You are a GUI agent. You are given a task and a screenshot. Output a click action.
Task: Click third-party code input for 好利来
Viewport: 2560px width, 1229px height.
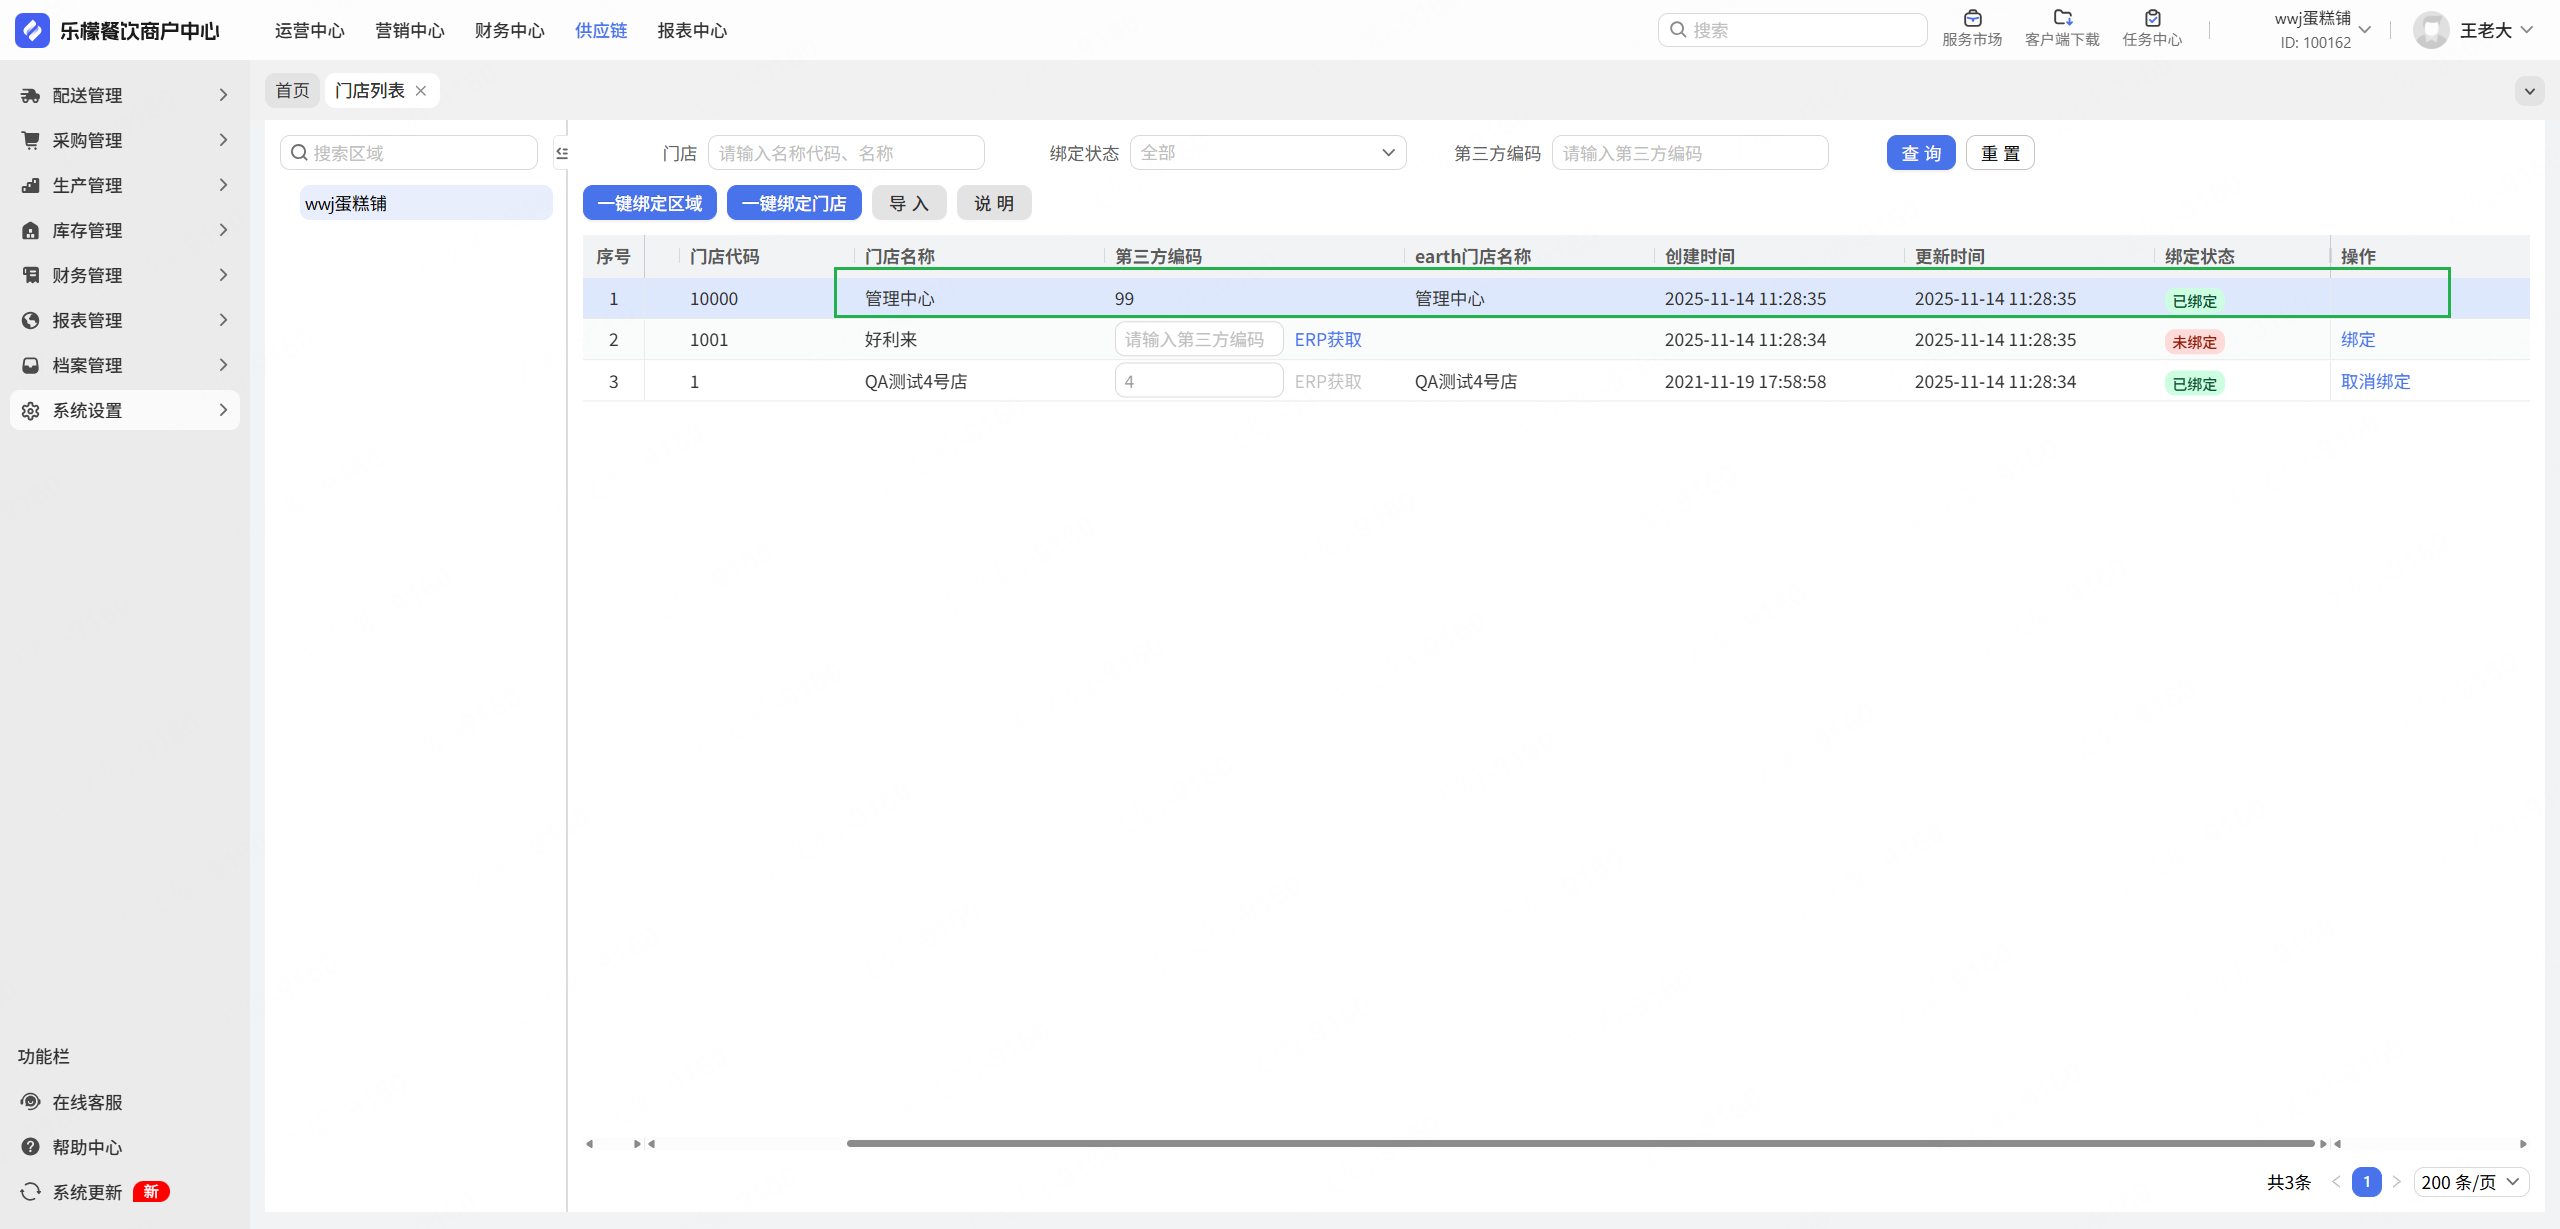click(x=1198, y=340)
